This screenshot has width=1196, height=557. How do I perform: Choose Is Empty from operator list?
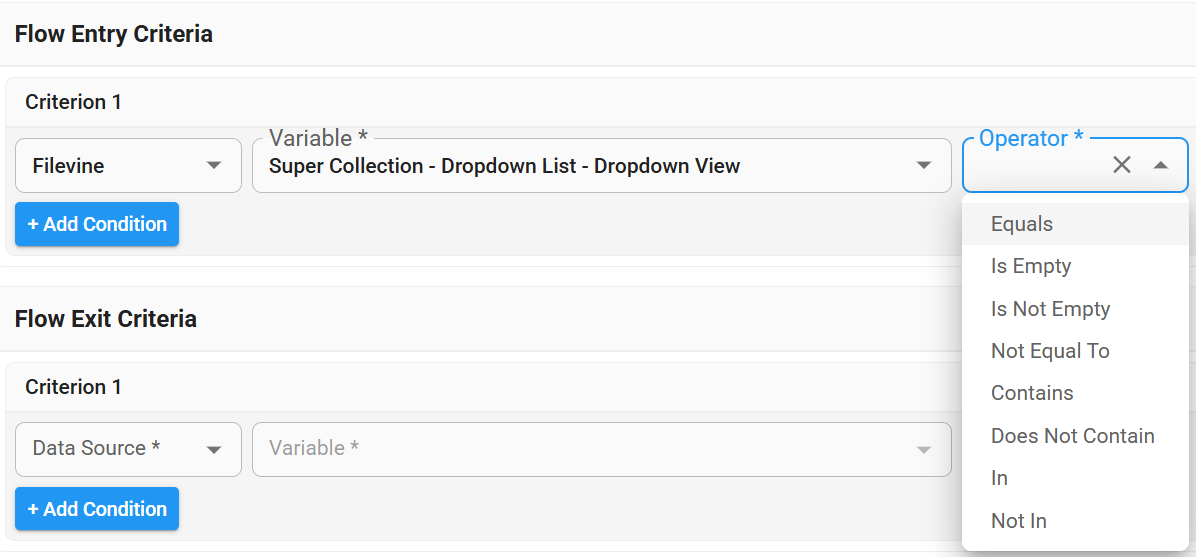pyautogui.click(x=1031, y=266)
